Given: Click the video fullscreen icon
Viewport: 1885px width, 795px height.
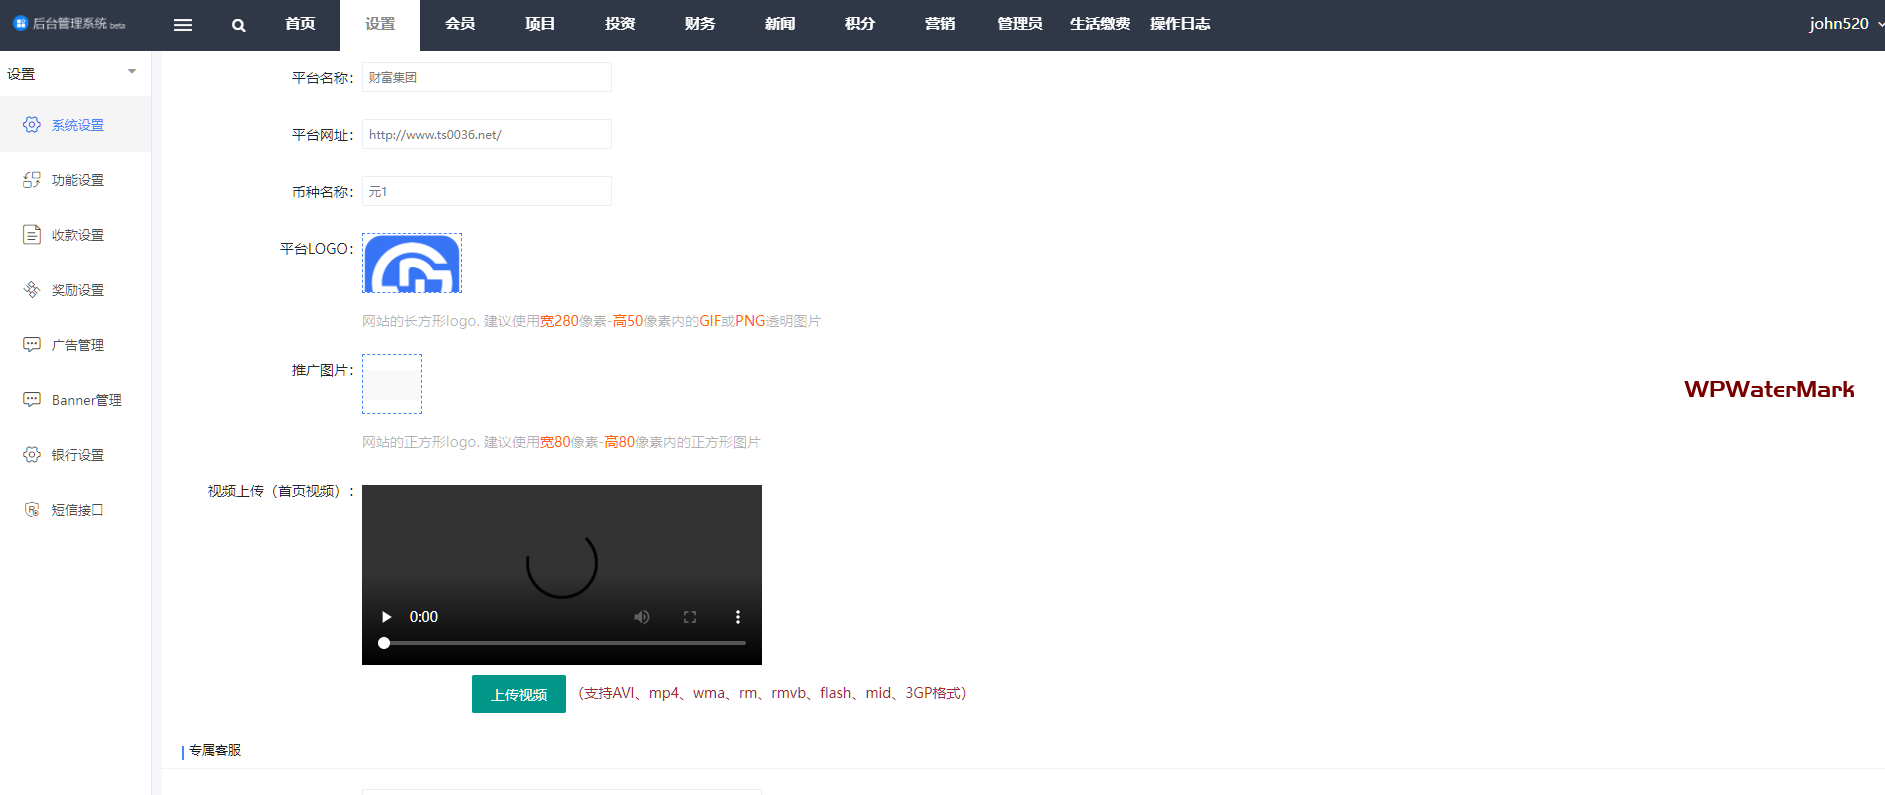Looking at the screenshot, I should click(x=690, y=617).
